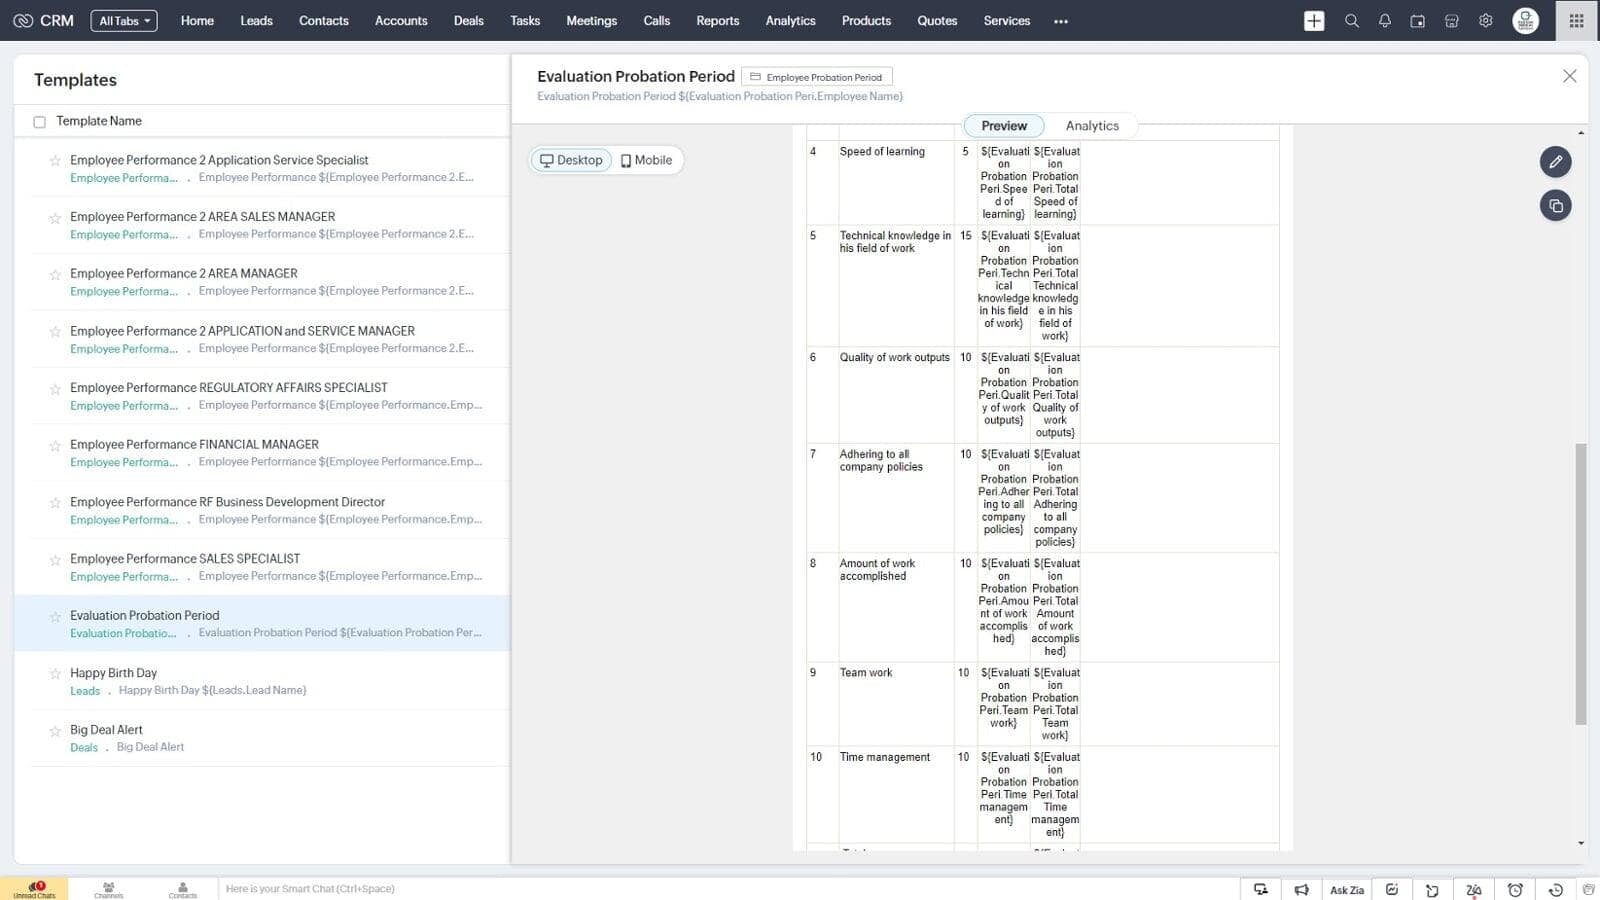
Task: Click the screen share presenter icon
Action: pos(1261,889)
